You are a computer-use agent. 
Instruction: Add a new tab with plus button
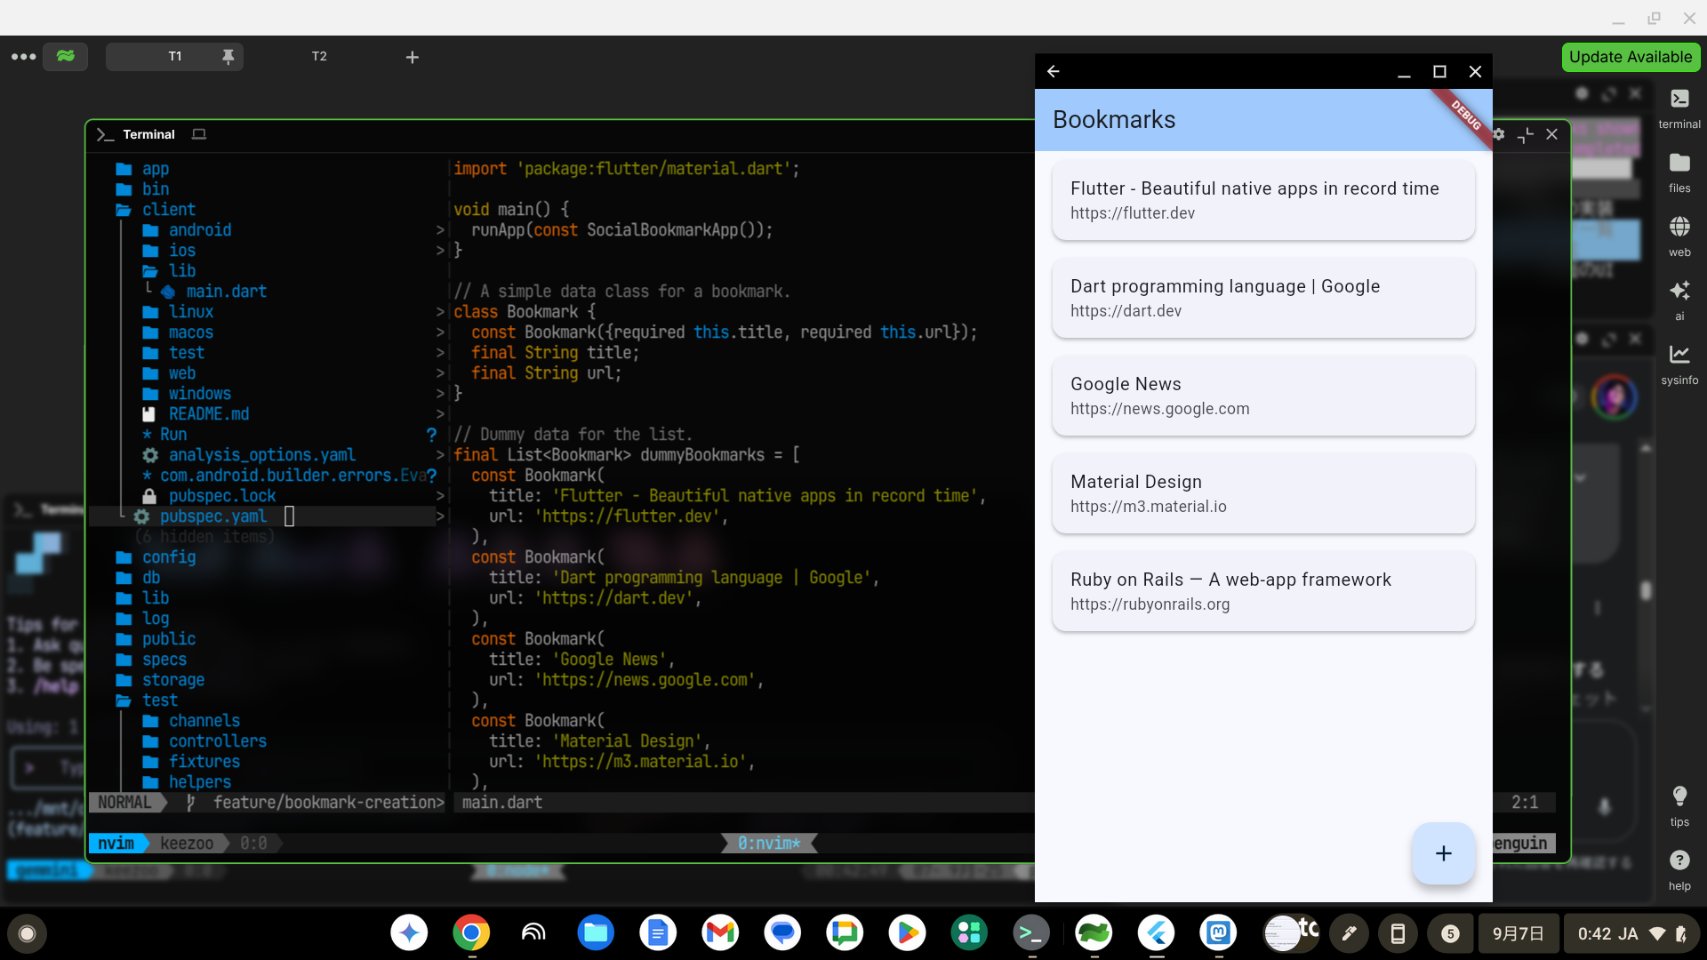[x=412, y=57]
